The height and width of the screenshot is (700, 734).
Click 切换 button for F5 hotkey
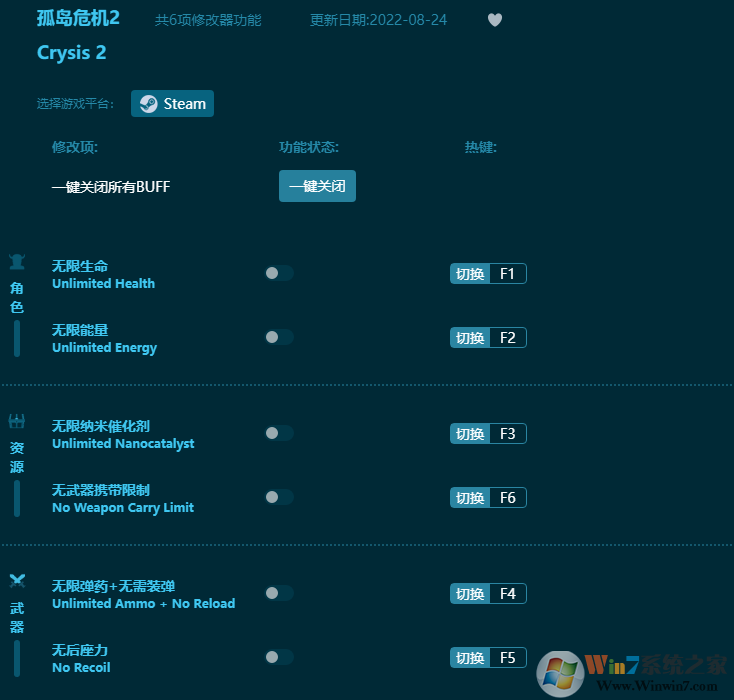470,658
